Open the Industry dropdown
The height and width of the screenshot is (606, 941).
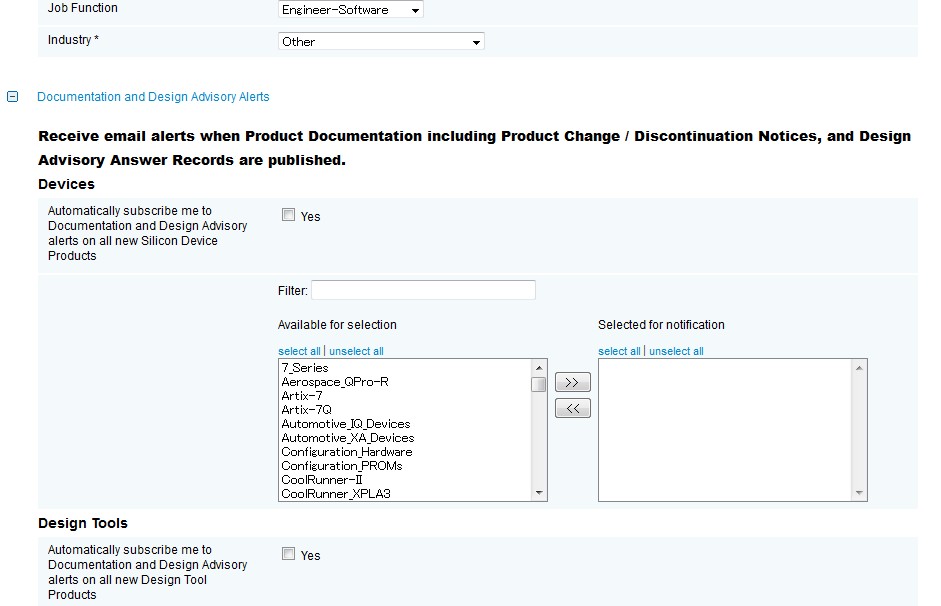click(381, 41)
